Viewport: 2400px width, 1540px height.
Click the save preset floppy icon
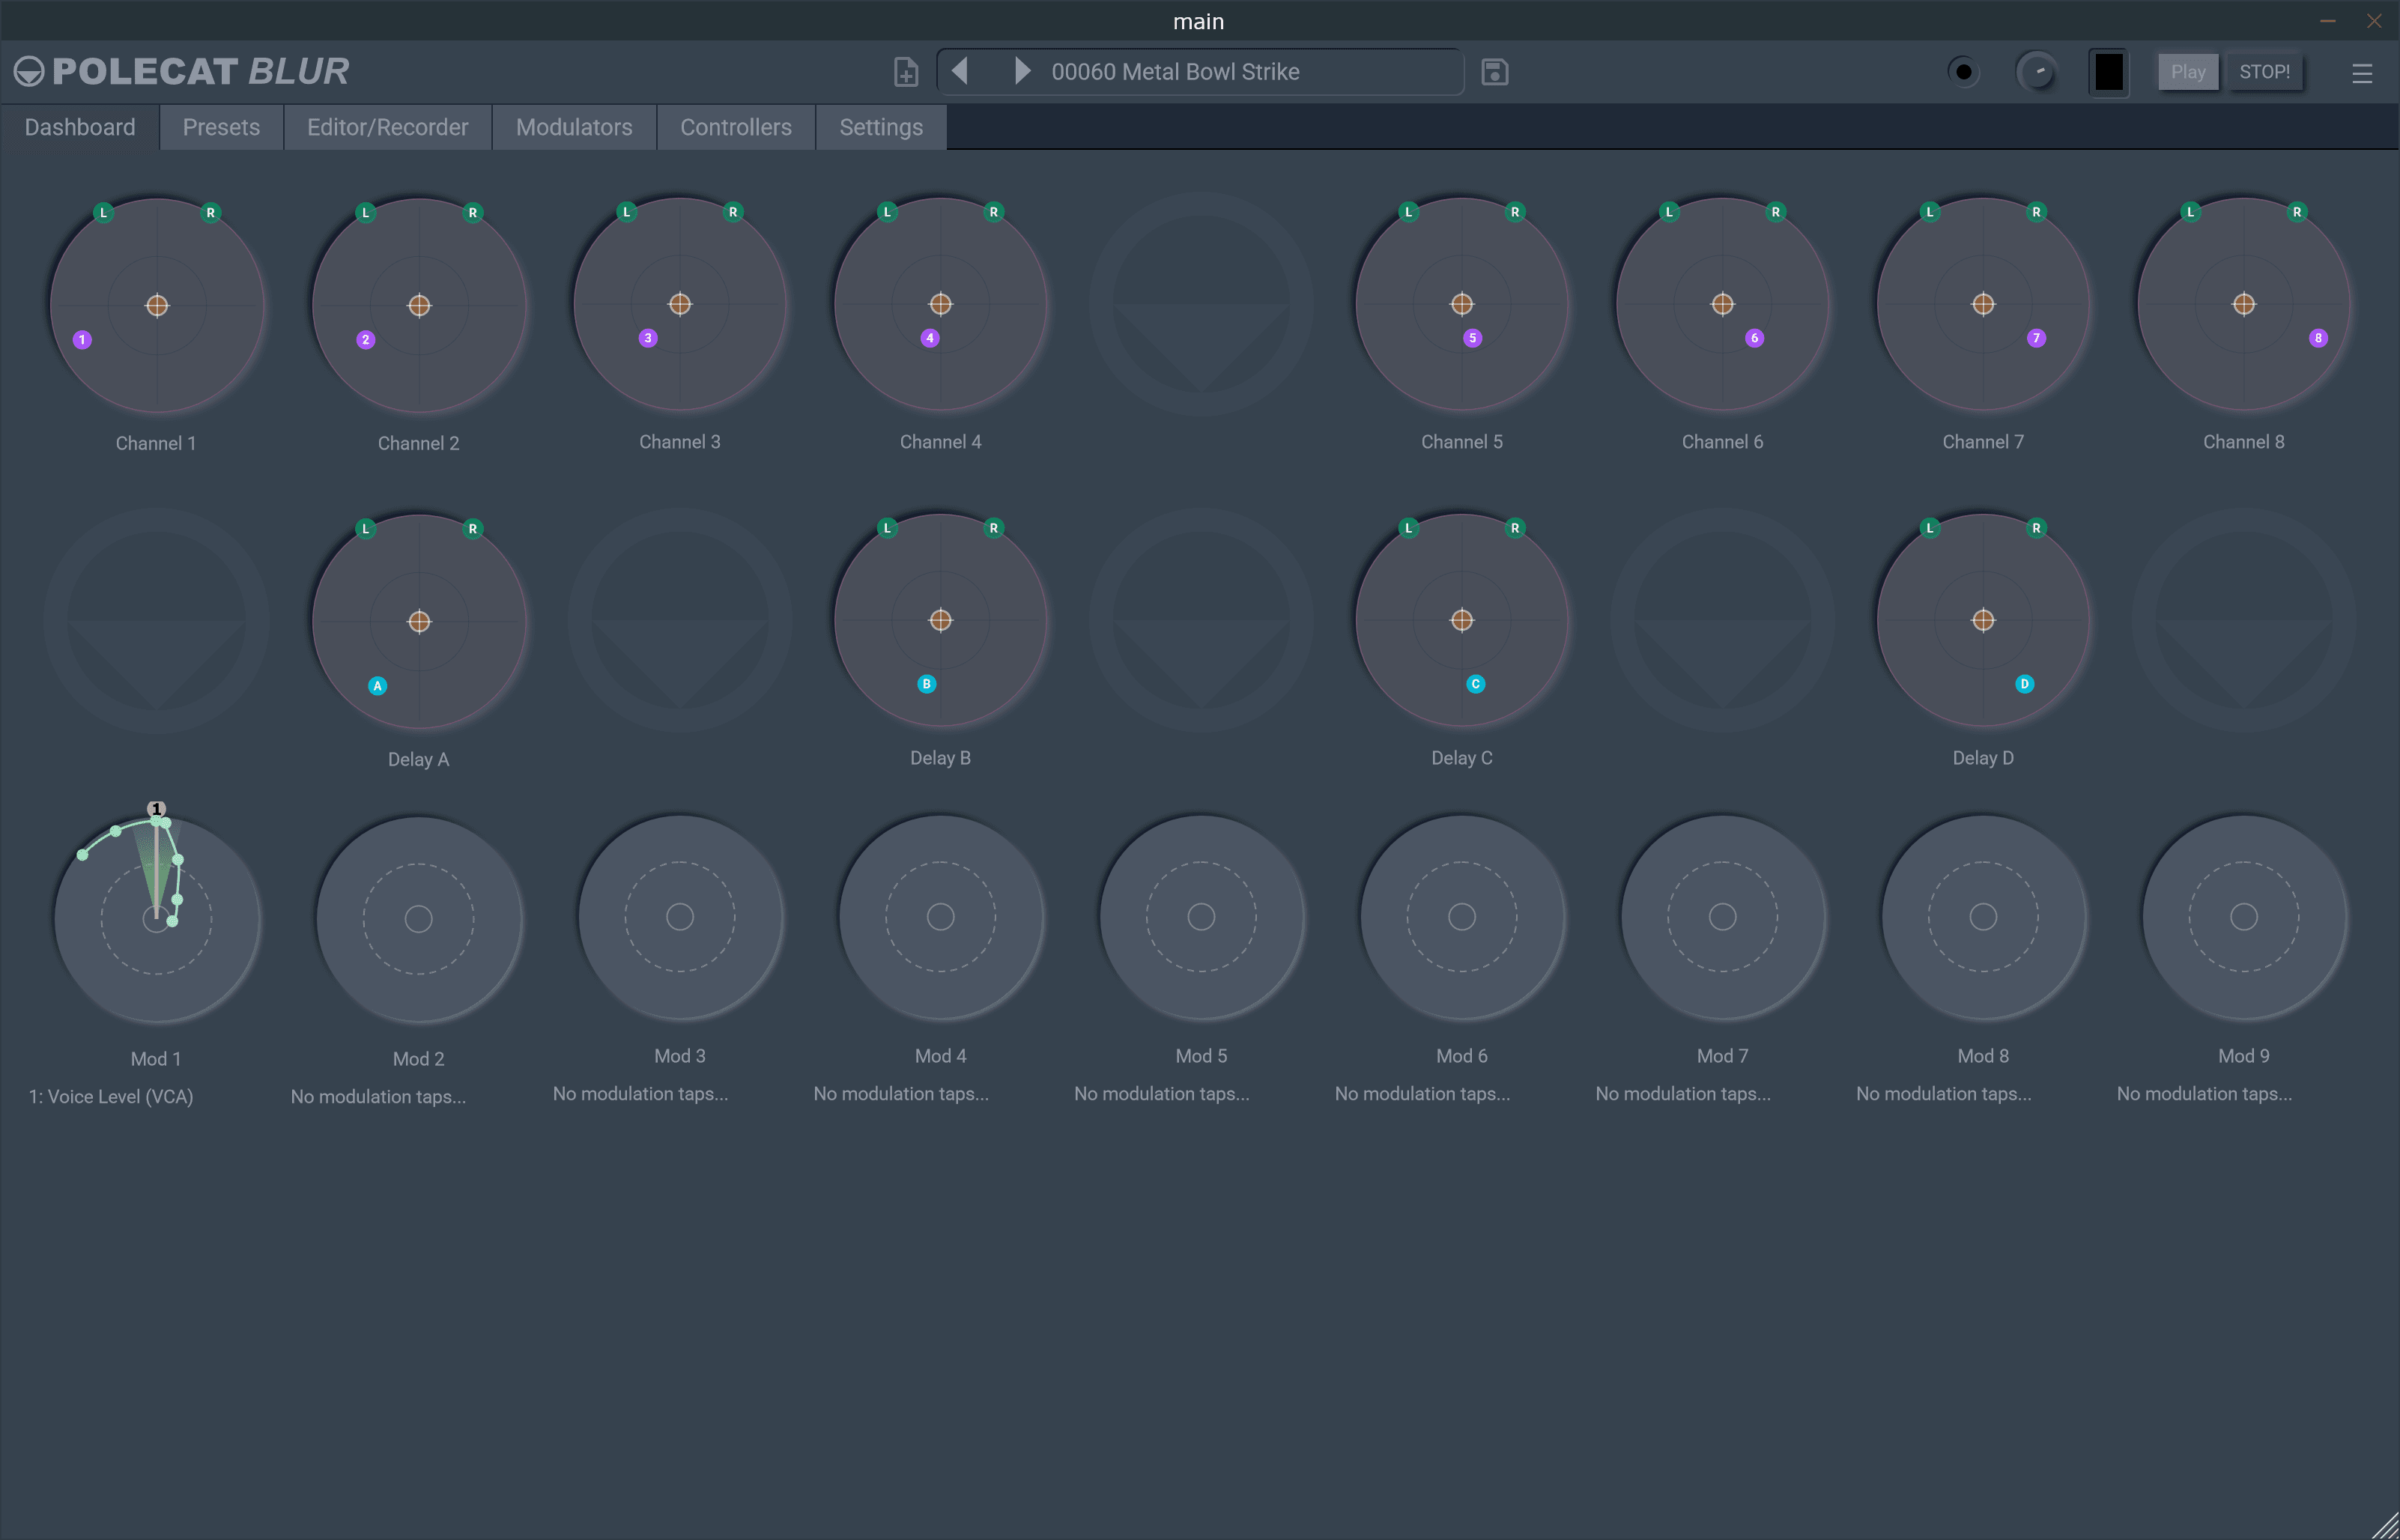tap(1494, 72)
